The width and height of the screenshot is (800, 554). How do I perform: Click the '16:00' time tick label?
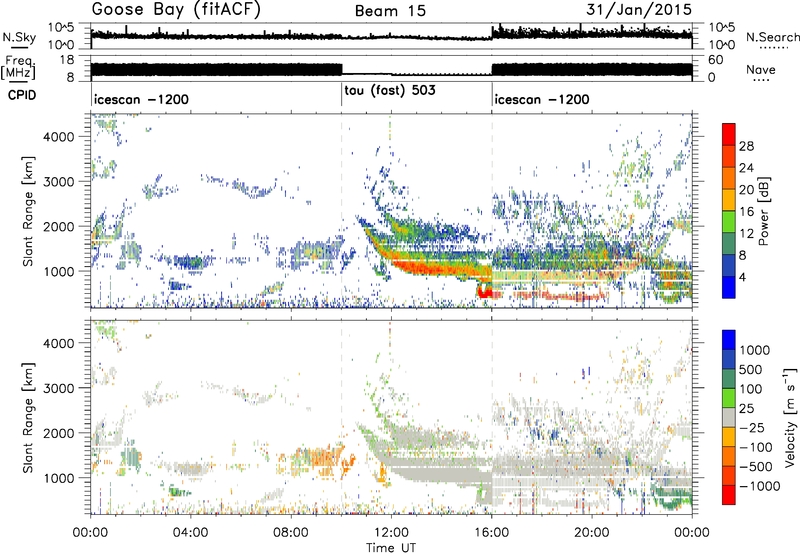tap(491, 533)
